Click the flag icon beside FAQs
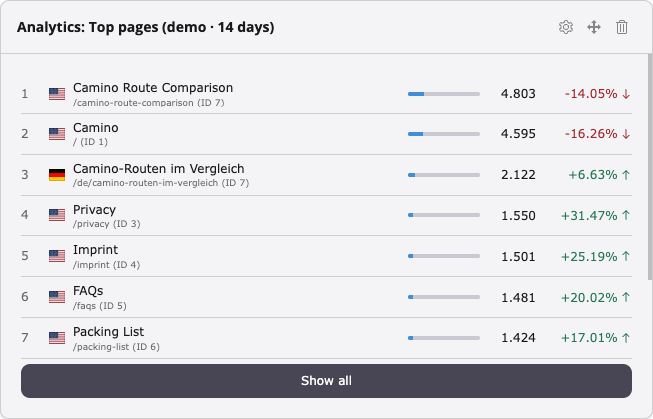 (57, 297)
